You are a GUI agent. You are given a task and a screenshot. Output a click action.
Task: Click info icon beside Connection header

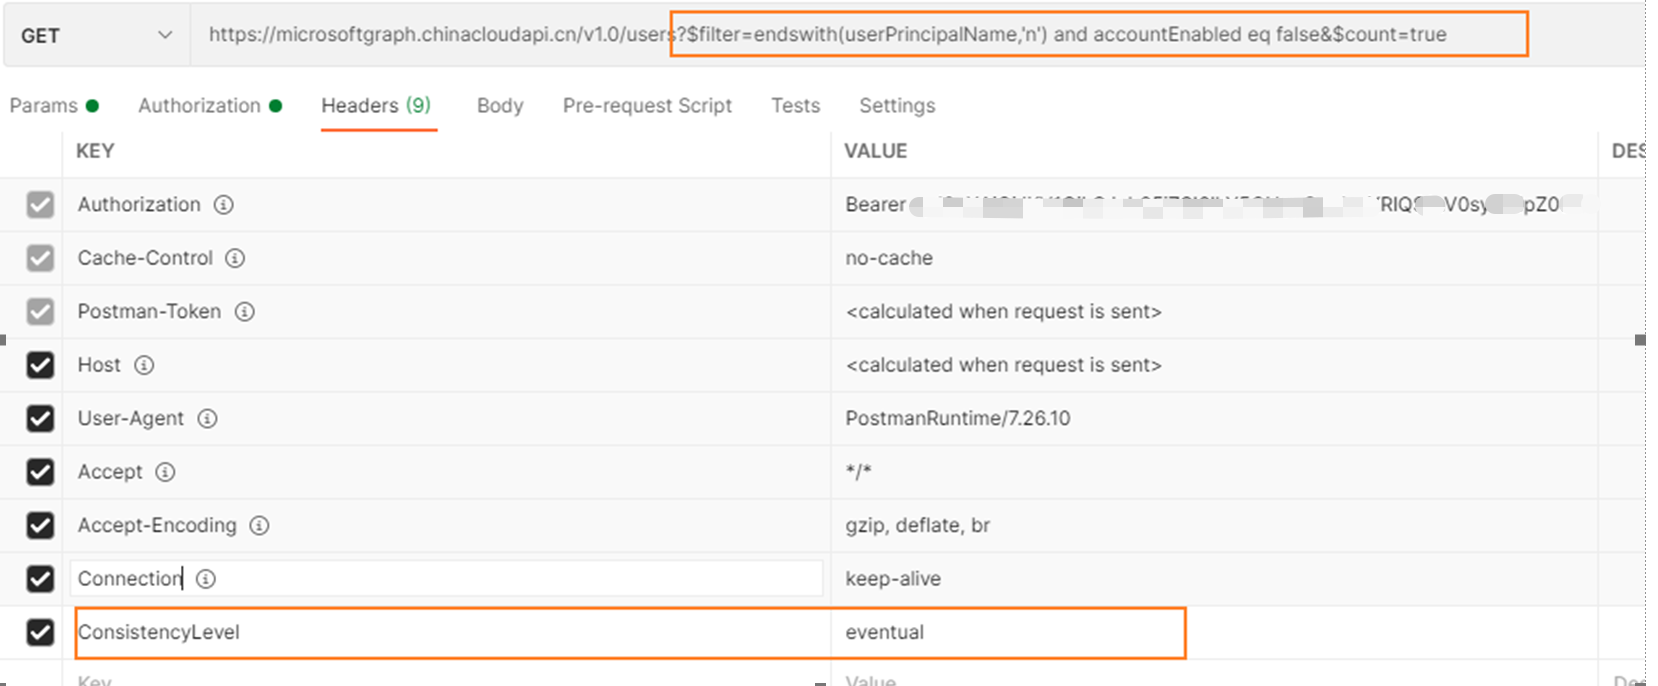[x=206, y=579]
